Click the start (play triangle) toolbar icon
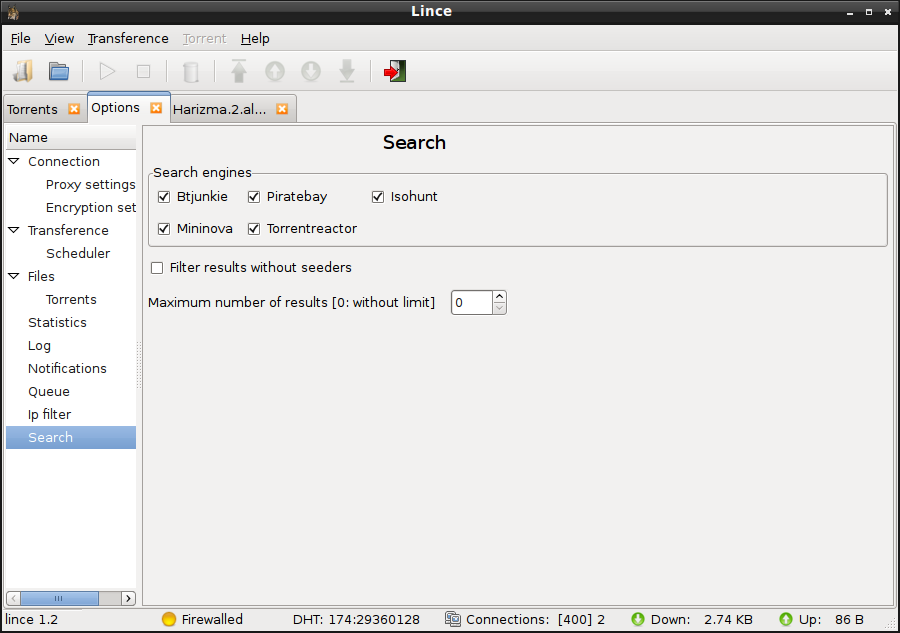This screenshot has width=900, height=633. pos(107,72)
